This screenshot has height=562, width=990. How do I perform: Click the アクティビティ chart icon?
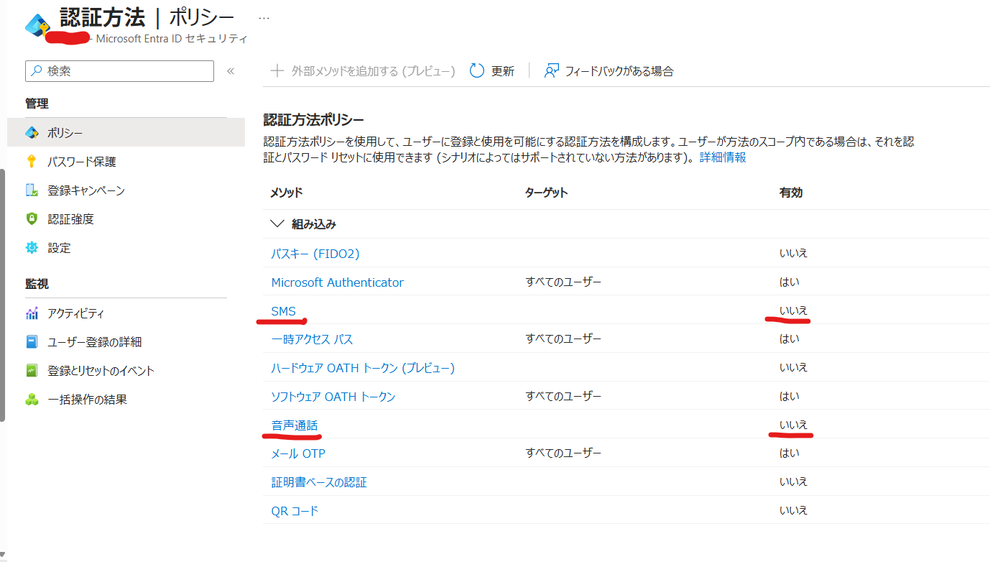(32, 313)
